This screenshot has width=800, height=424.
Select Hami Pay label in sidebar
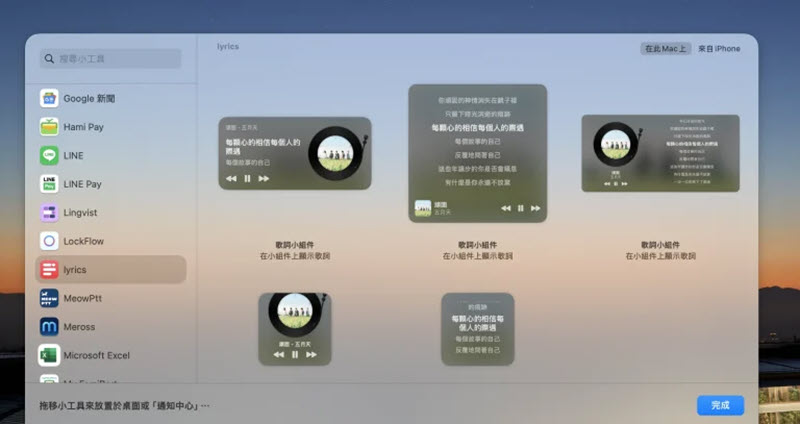tap(84, 127)
